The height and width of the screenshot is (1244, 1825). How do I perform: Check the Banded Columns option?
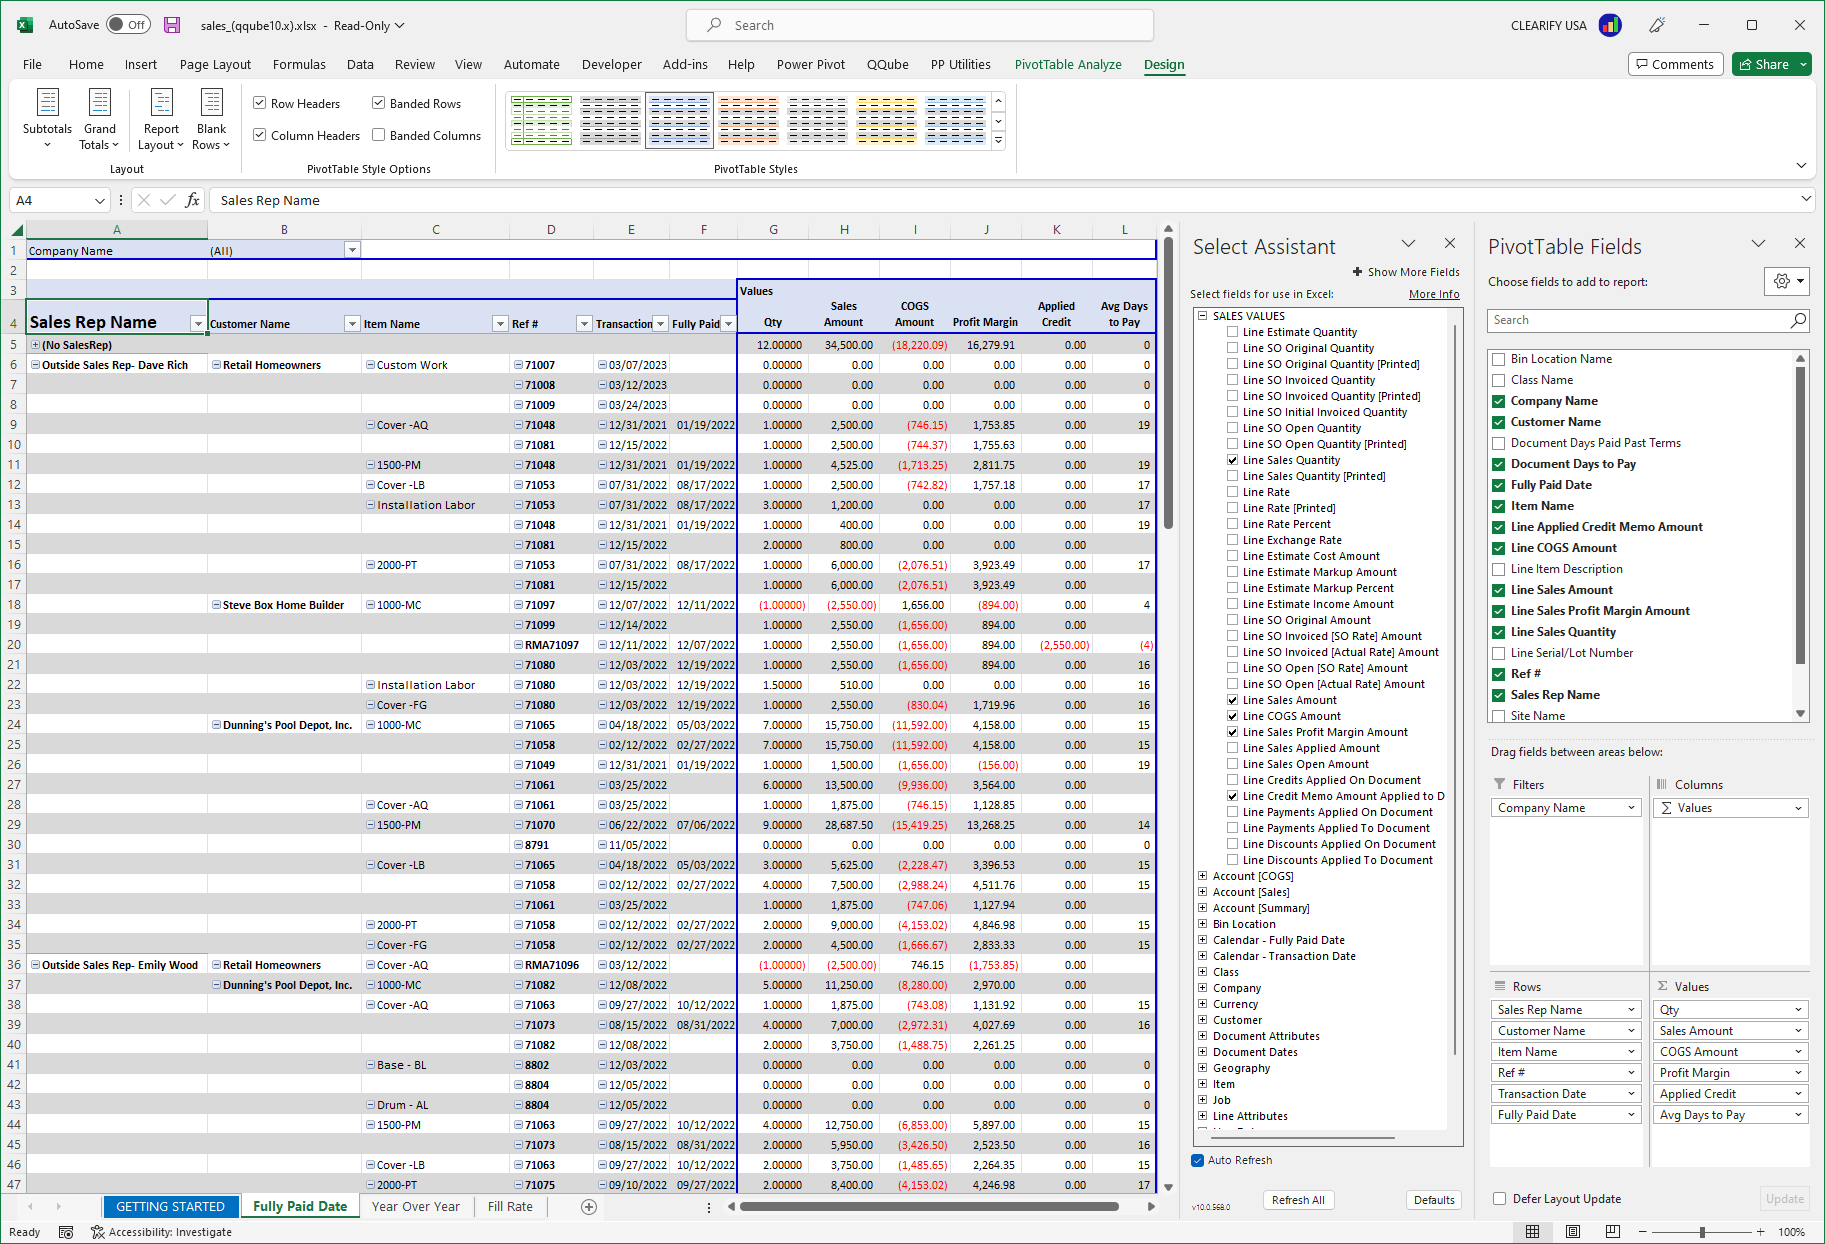click(x=378, y=134)
